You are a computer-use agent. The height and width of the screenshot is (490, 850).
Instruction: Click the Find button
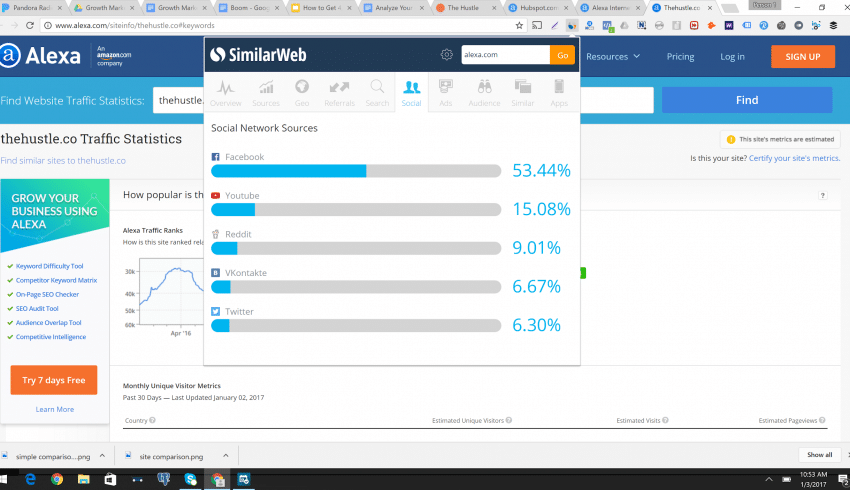747,100
